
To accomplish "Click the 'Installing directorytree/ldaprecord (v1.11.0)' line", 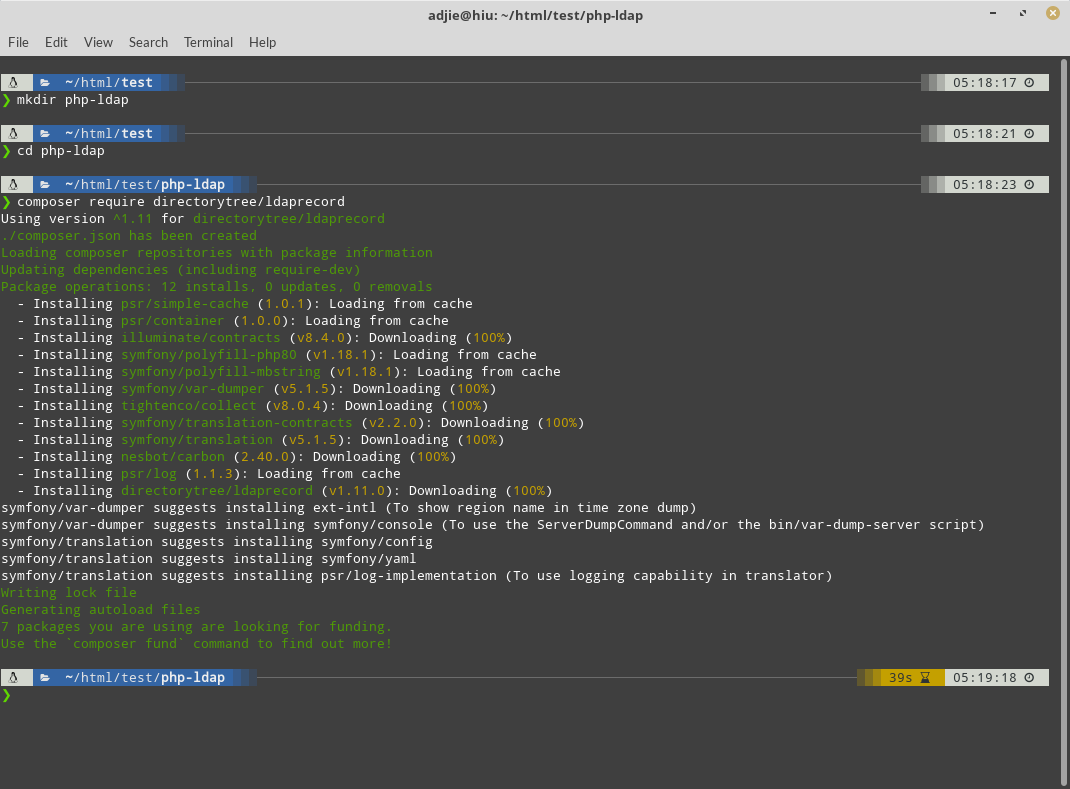I will 285,491.
